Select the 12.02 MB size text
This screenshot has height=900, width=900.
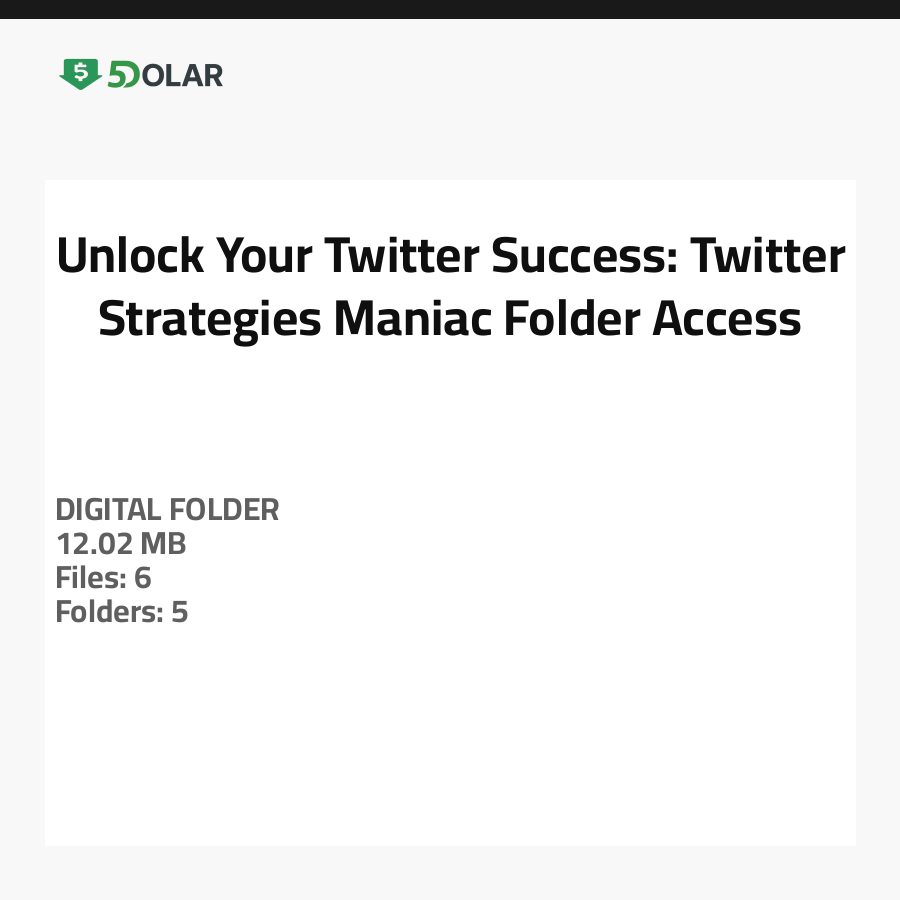coord(121,544)
